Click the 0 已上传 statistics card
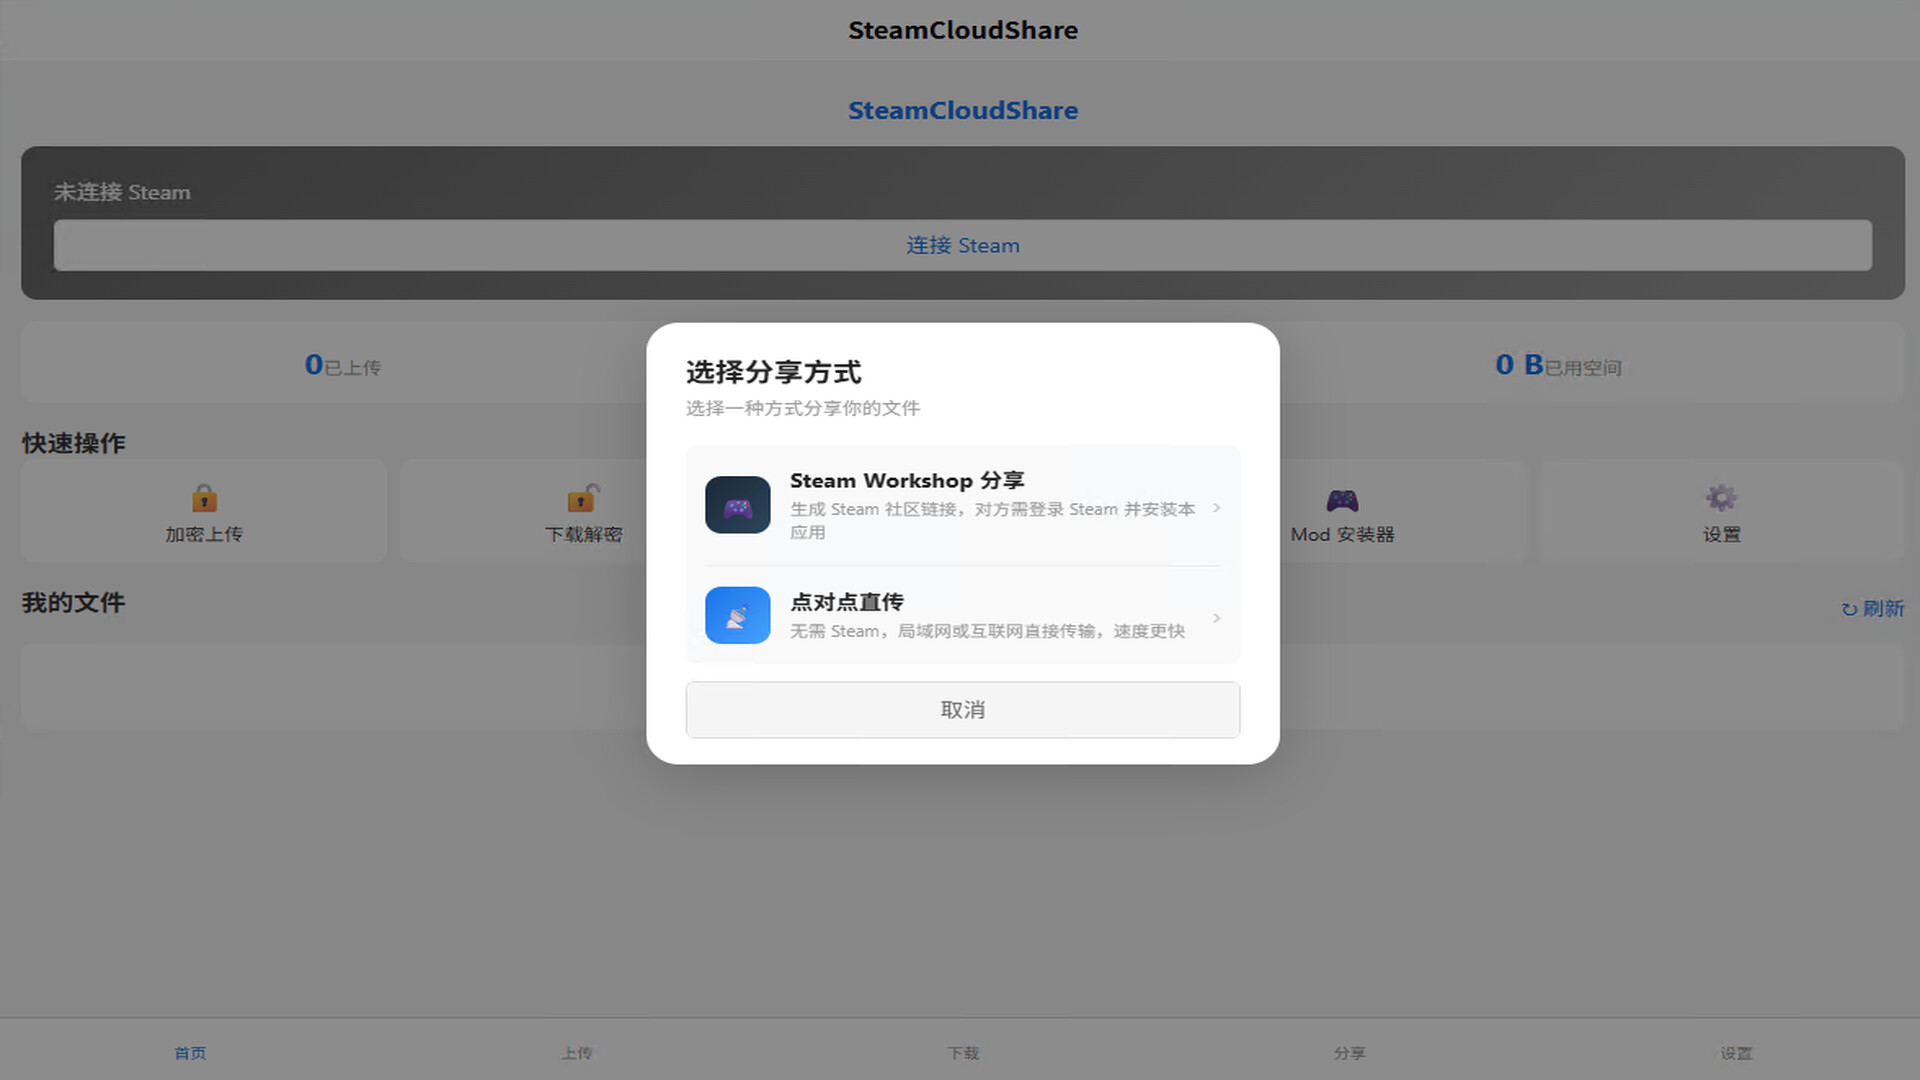This screenshot has width=1920, height=1080. click(342, 364)
